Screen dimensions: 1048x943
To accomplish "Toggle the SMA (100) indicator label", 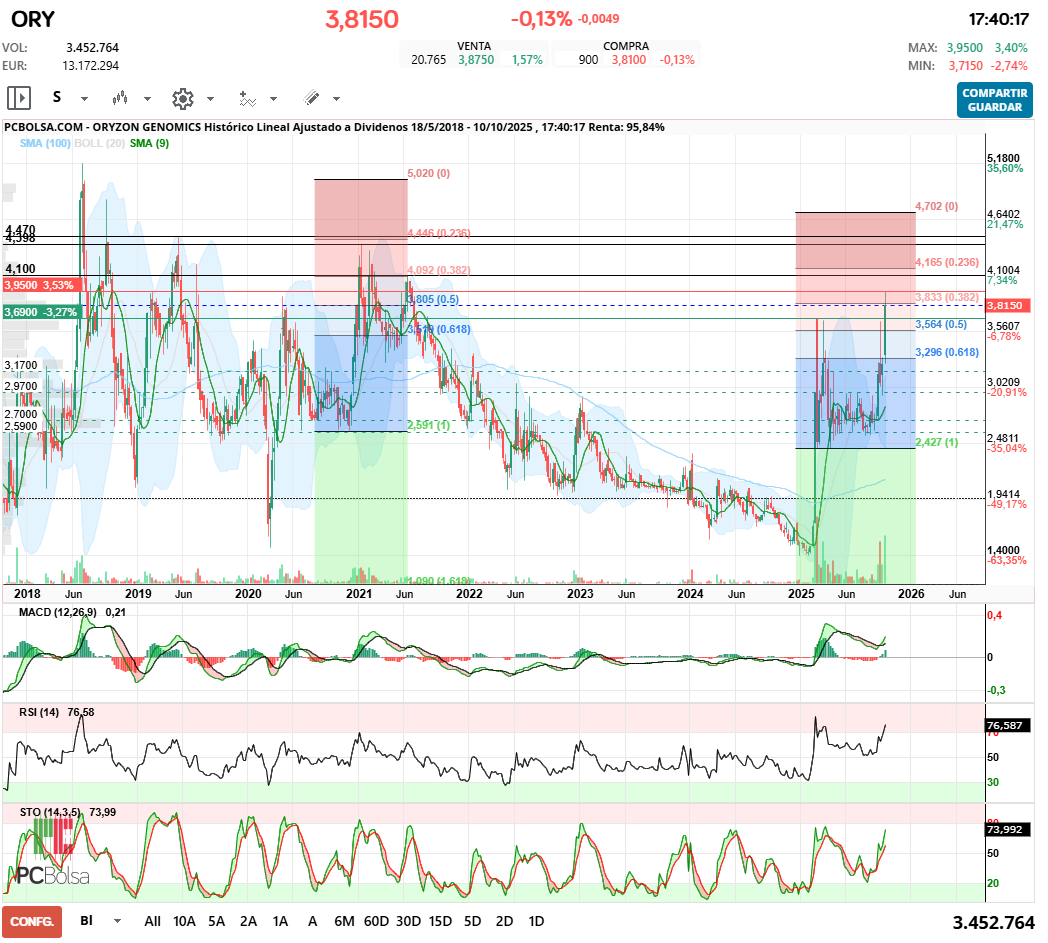I will click(45, 143).
